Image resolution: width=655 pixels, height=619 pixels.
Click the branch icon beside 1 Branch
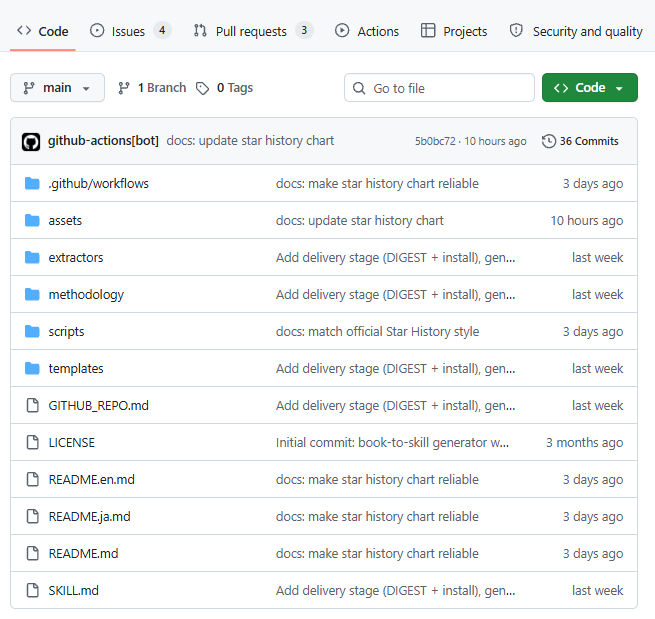pos(124,88)
